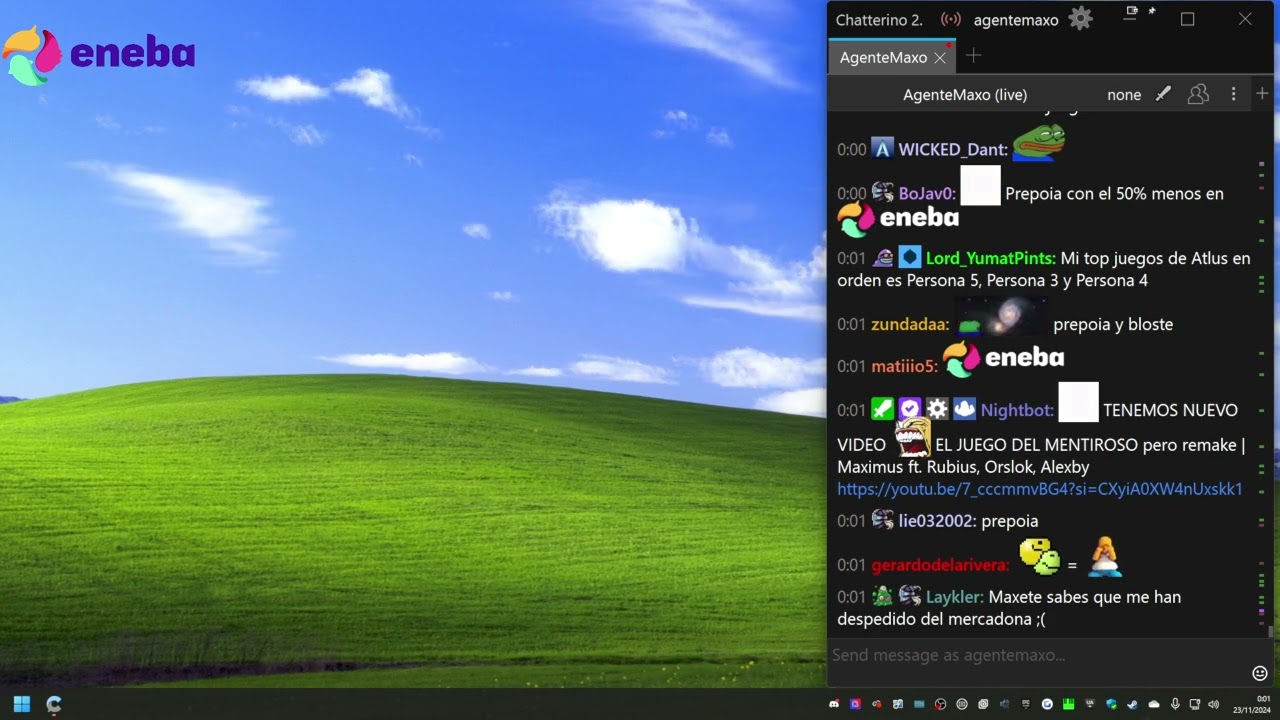Screen dimensions: 1280x720
Task: Open WICKED_Dant user card
Action: coord(952,149)
